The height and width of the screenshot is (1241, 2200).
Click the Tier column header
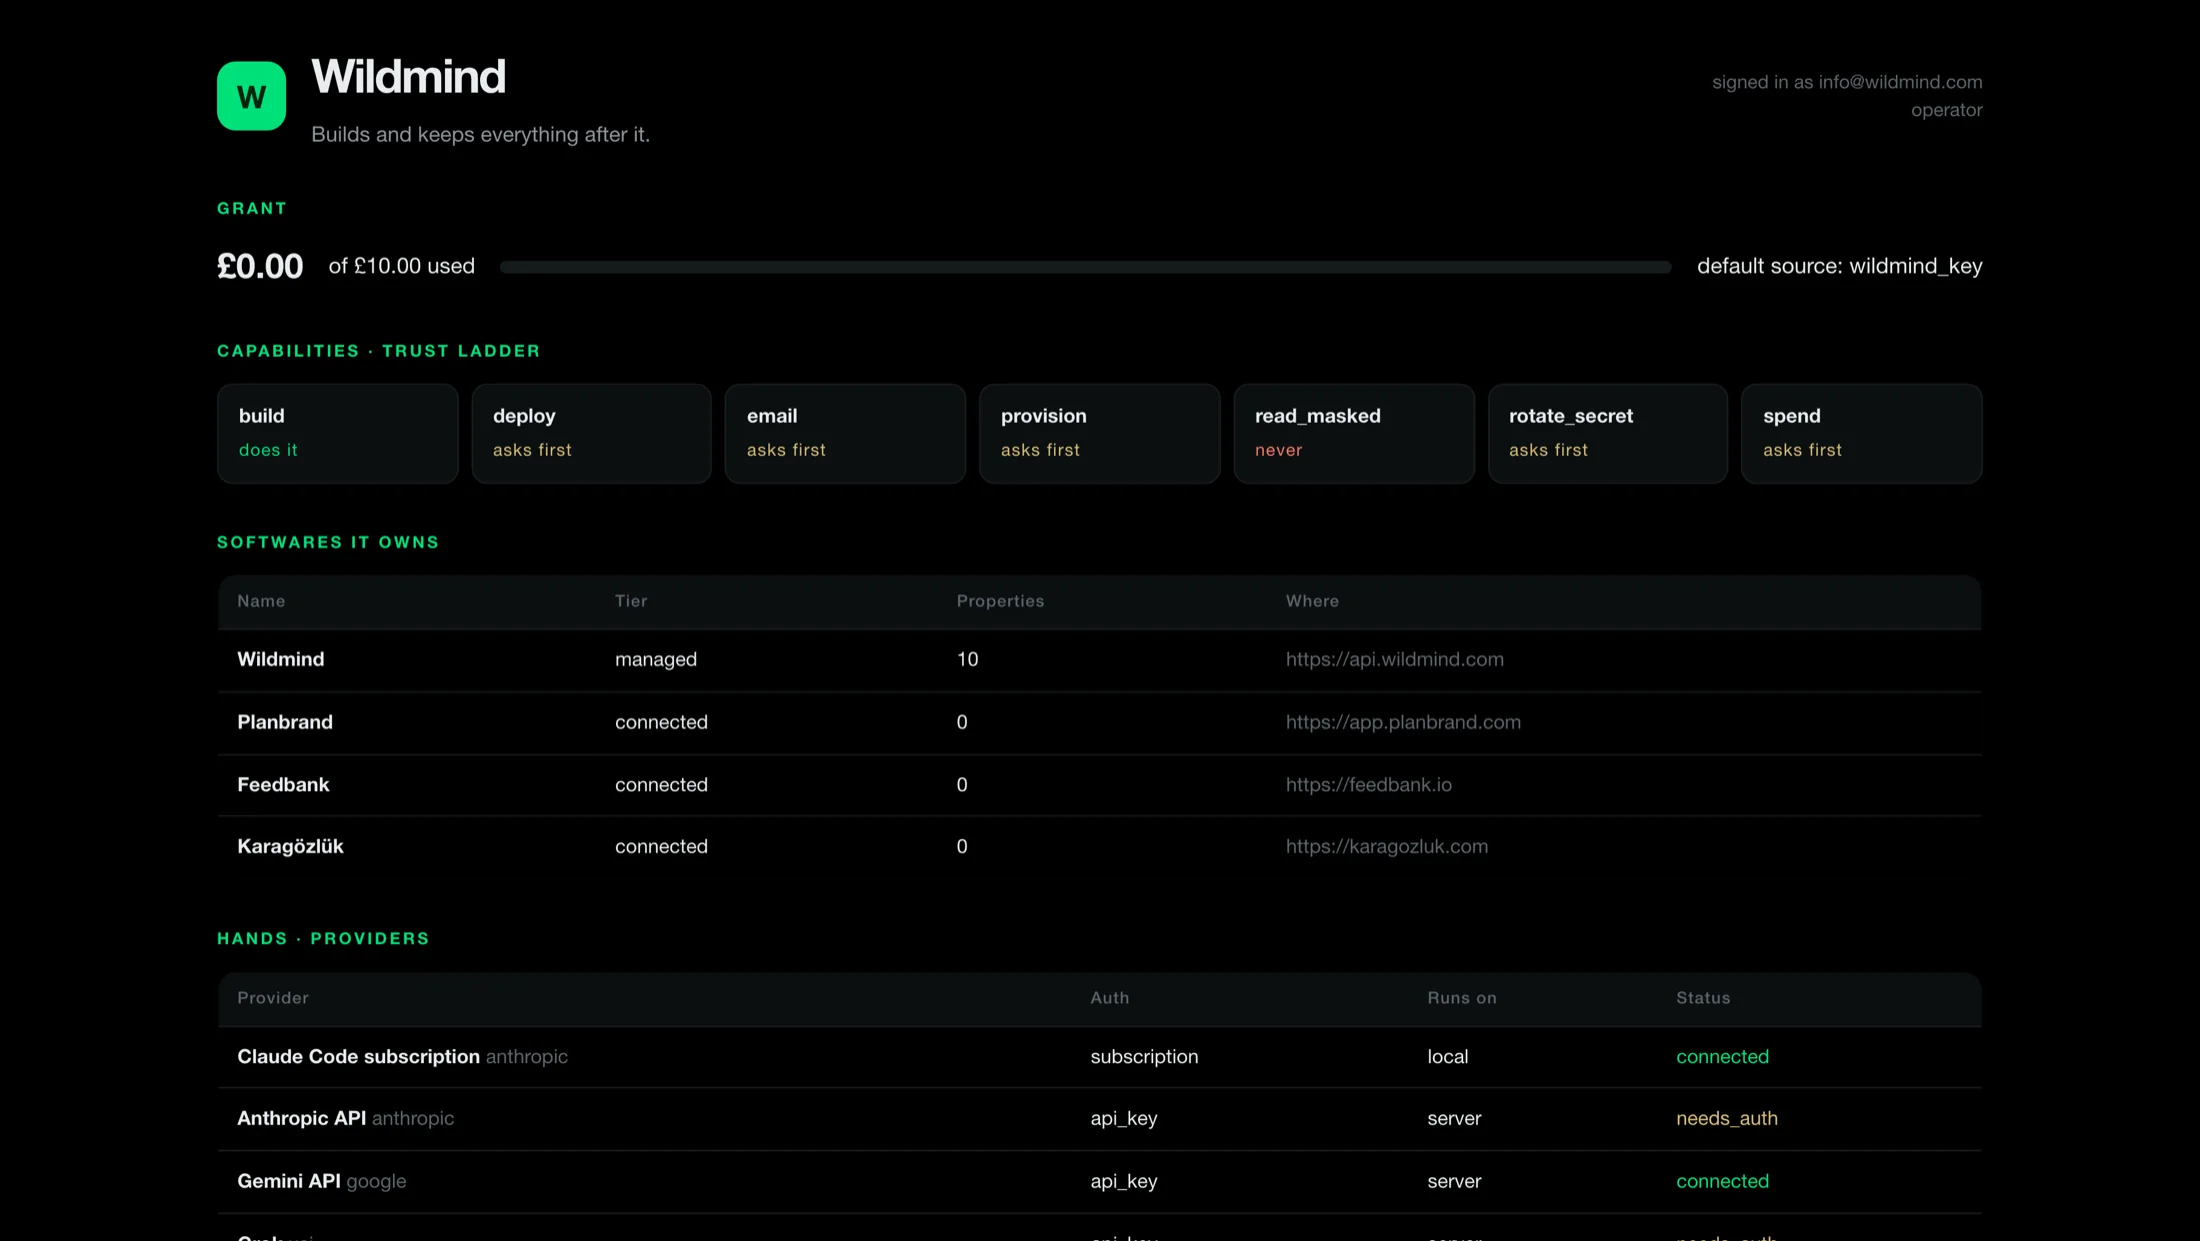(631, 601)
